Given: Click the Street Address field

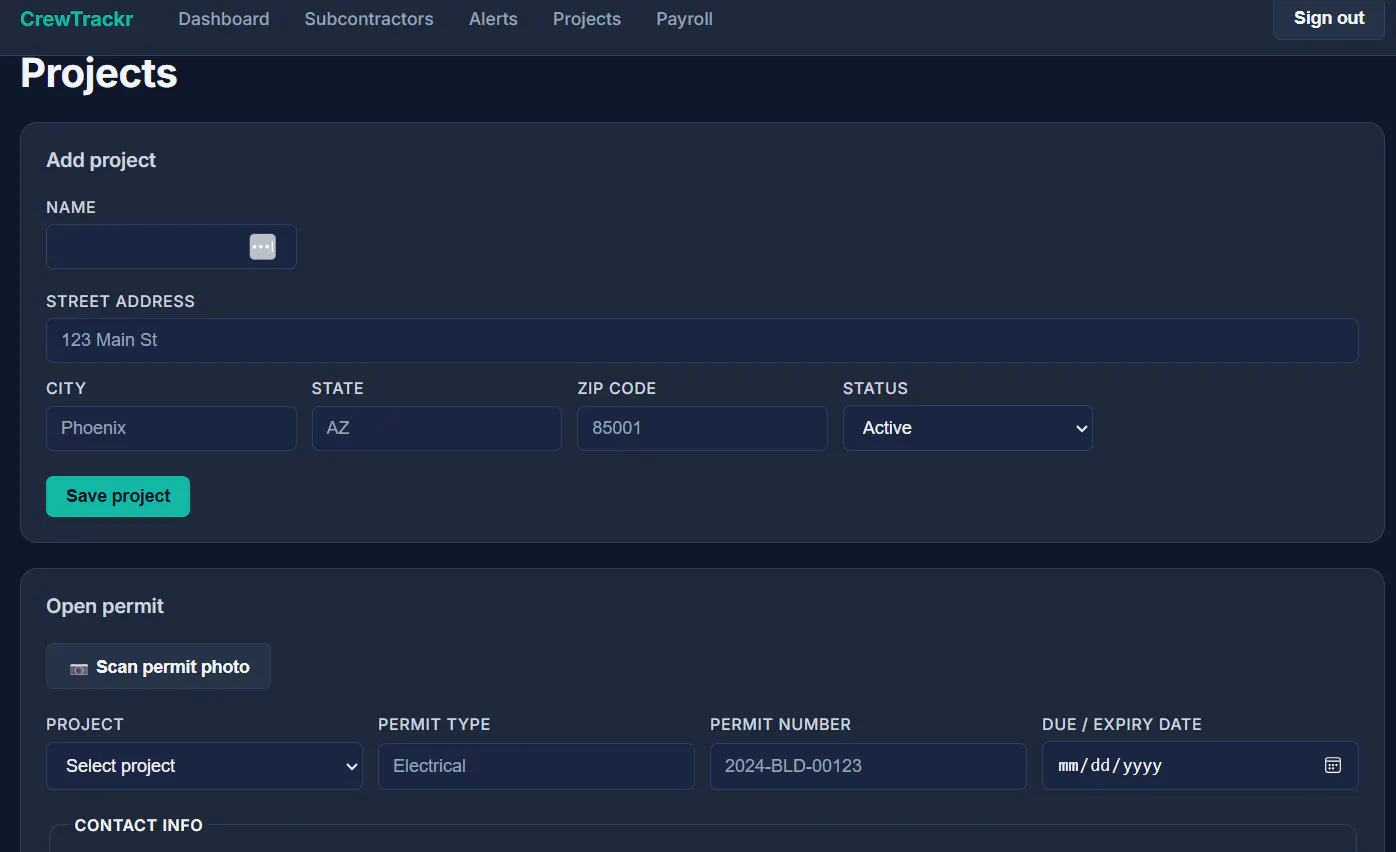Looking at the screenshot, I should point(702,340).
